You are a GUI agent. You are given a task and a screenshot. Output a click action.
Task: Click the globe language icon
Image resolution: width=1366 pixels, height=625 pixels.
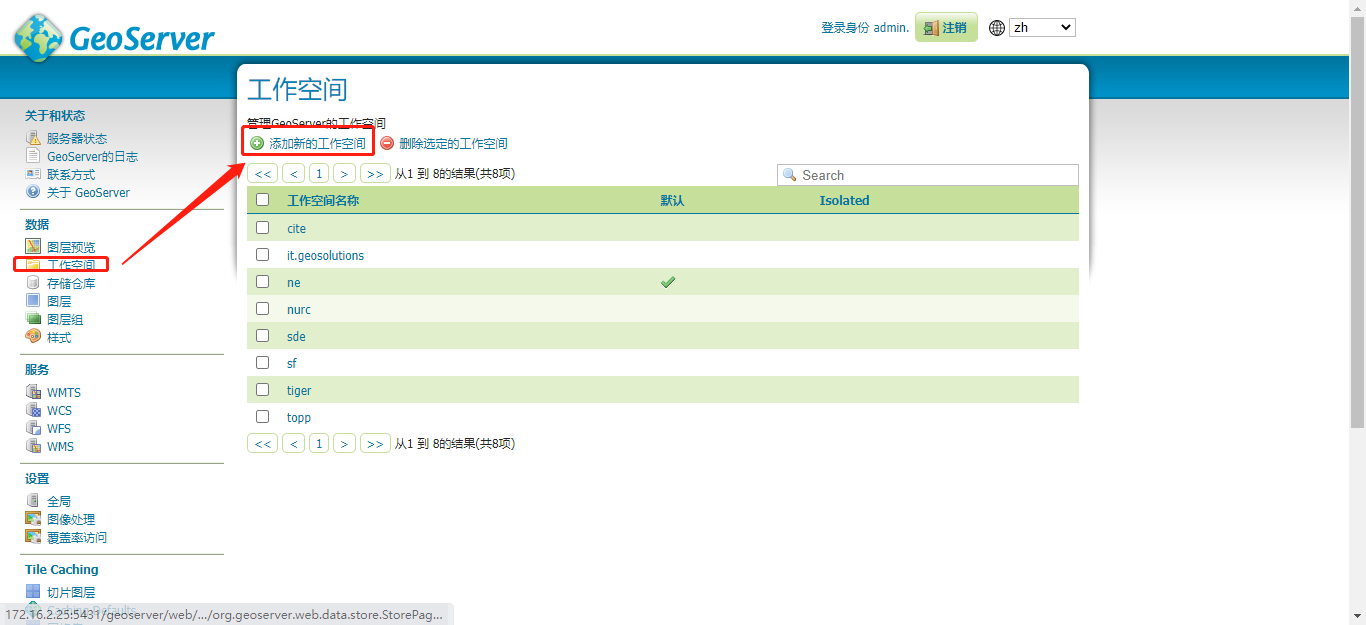pos(997,28)
